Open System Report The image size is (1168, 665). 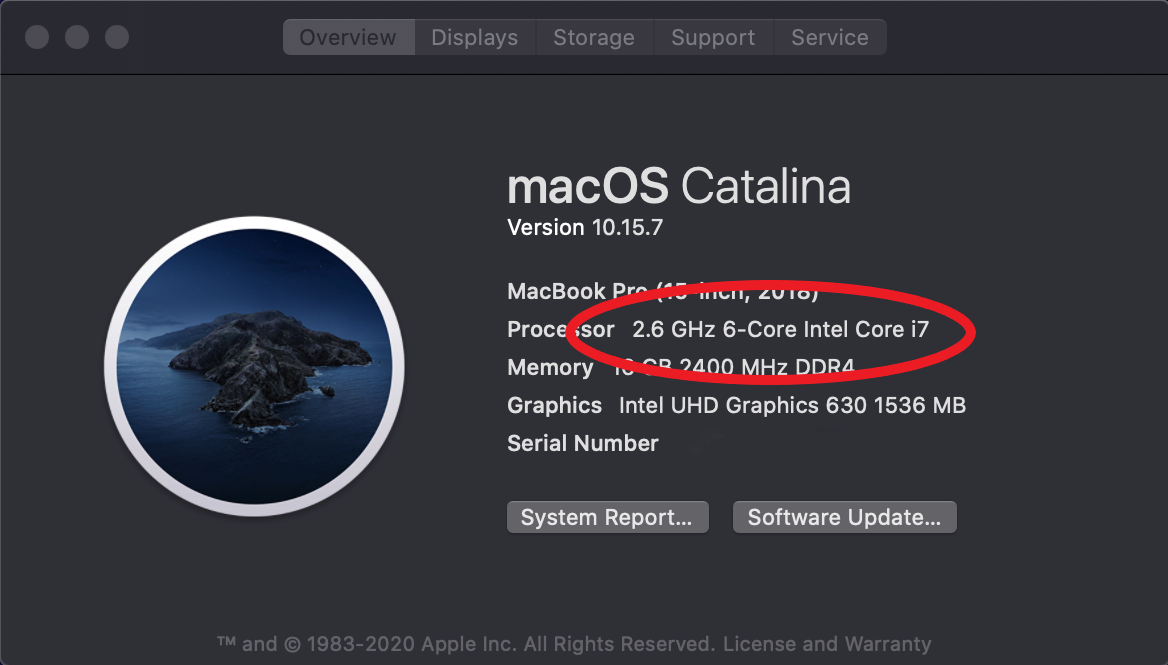point(607,517)
